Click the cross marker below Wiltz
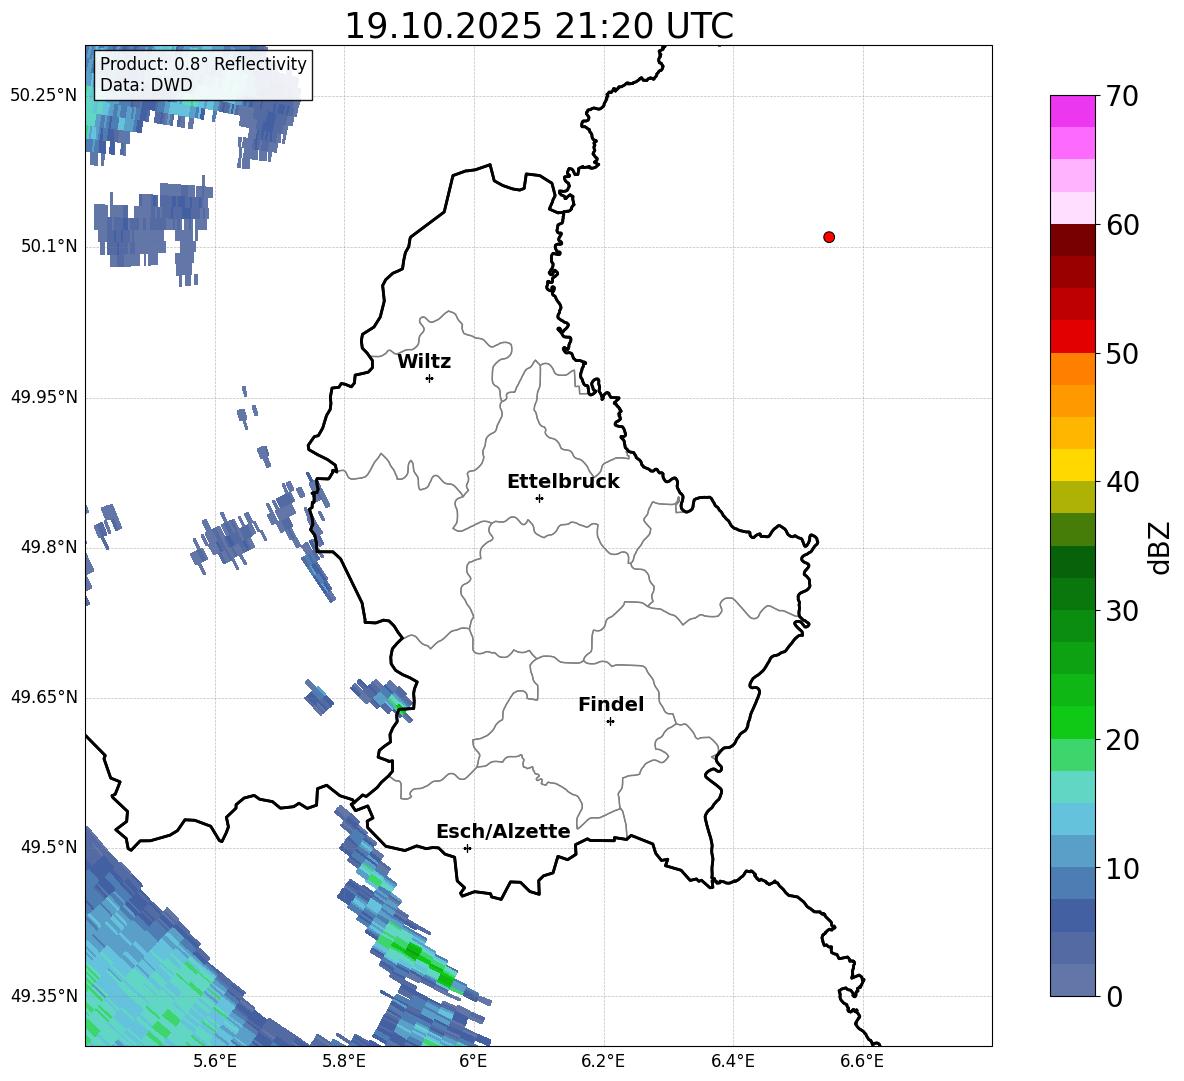 pos(430,378)
